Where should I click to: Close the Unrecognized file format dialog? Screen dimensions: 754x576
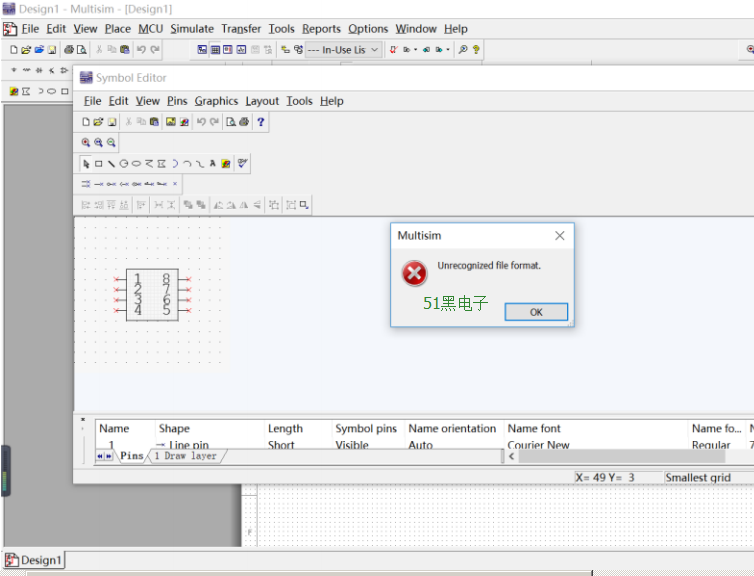[x=559, y=236]
